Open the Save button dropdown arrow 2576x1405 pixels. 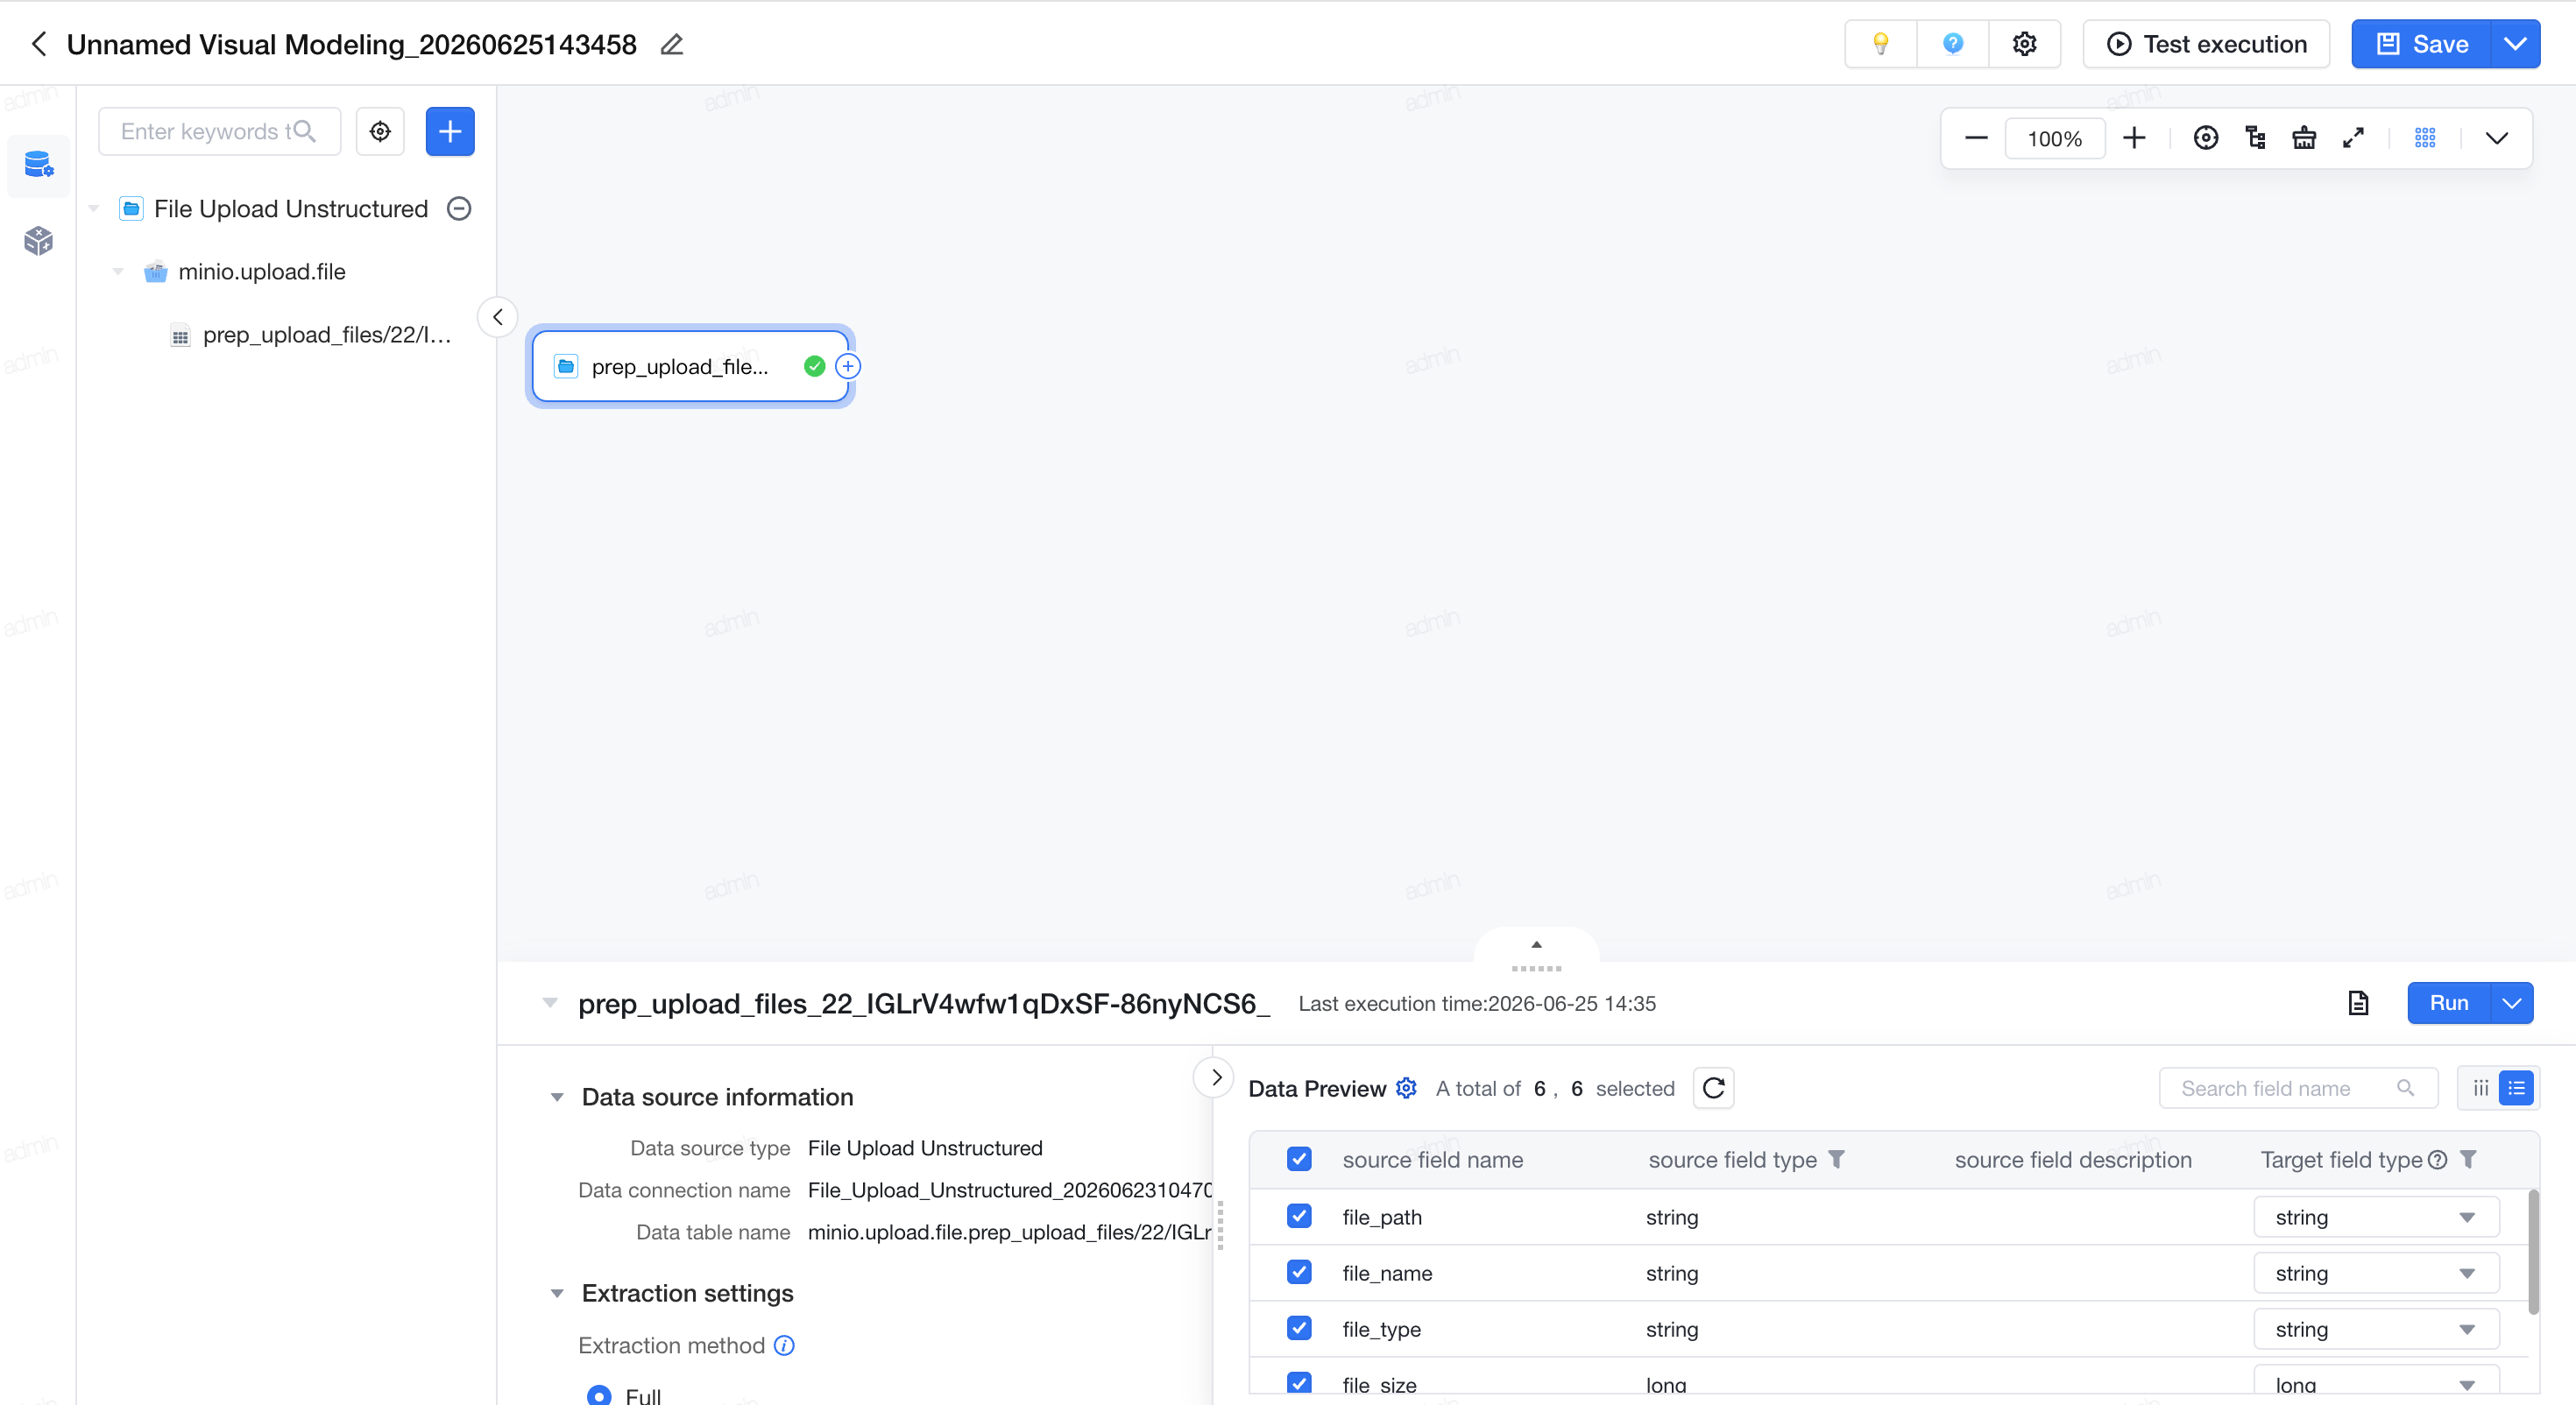pos(2515,44)
